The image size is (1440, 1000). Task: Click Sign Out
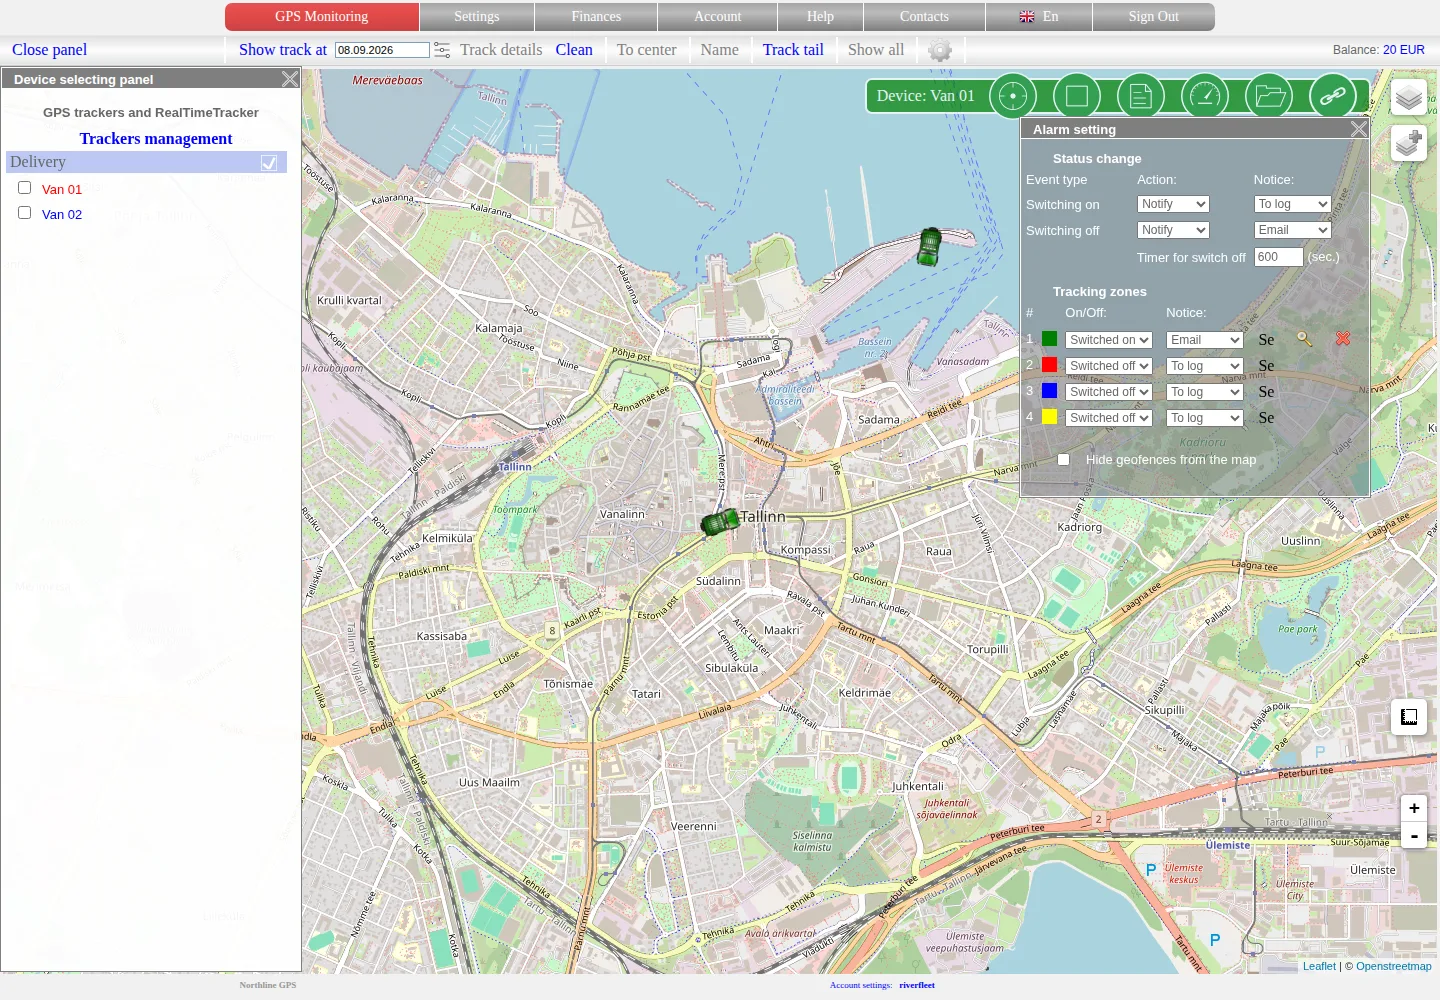(x=1154, y=17)
